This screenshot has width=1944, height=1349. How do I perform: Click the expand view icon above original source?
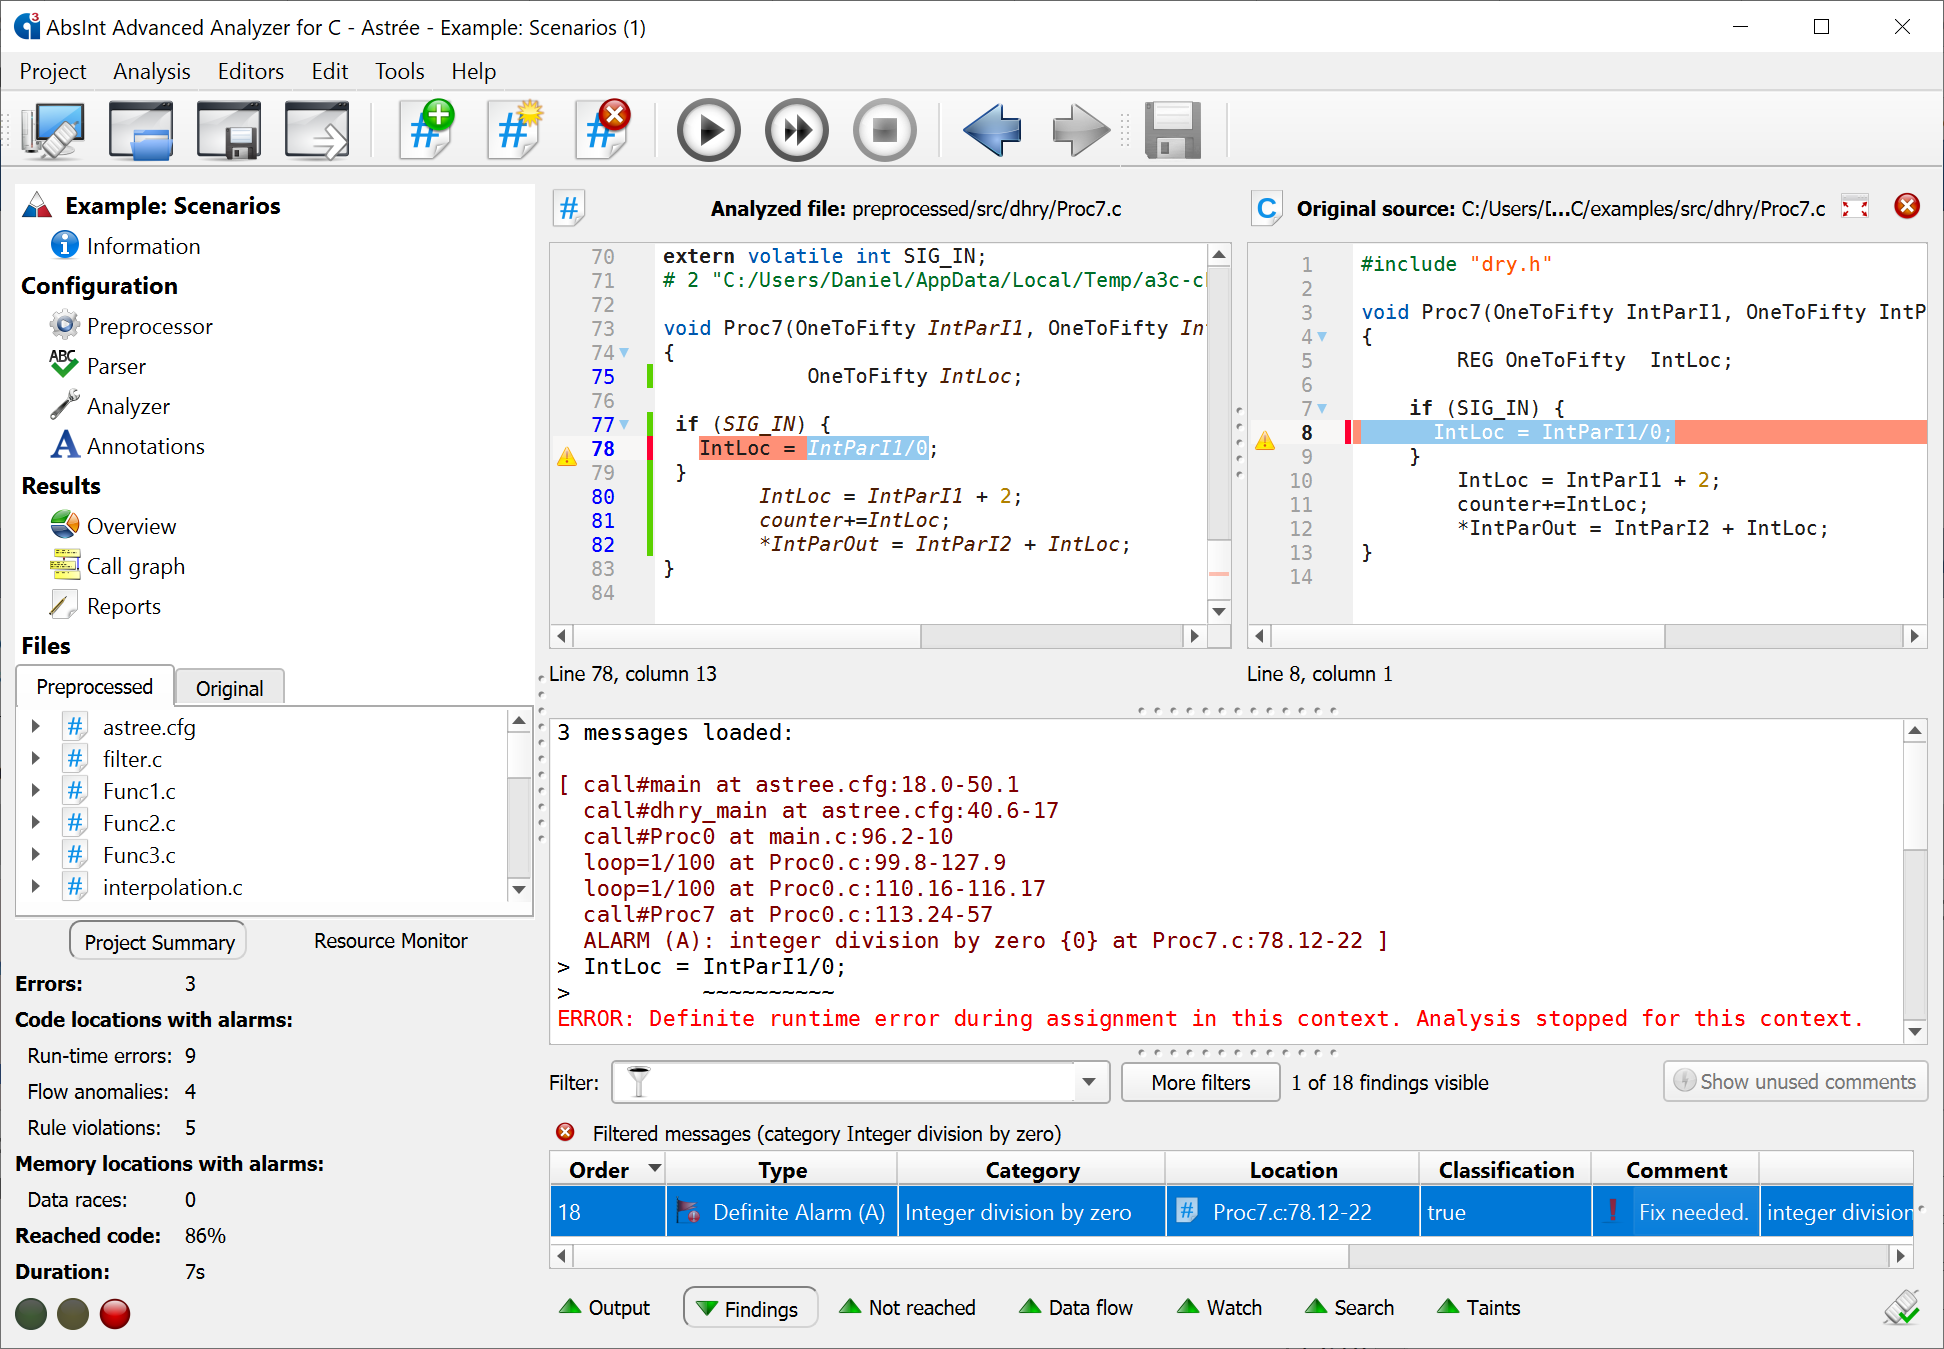pos(1855,207)
